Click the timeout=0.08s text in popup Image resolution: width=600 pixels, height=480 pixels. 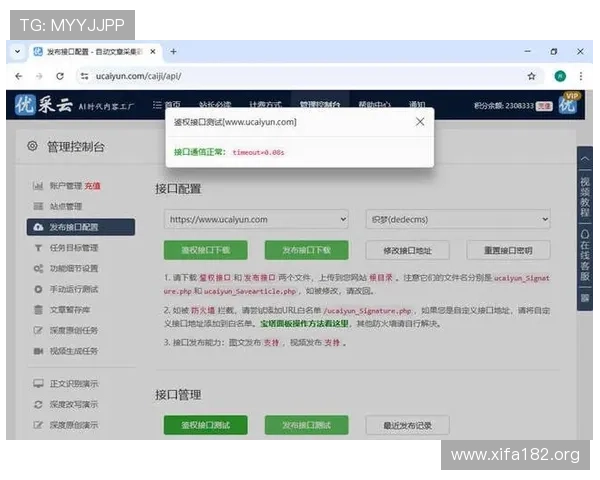(258, 152)
